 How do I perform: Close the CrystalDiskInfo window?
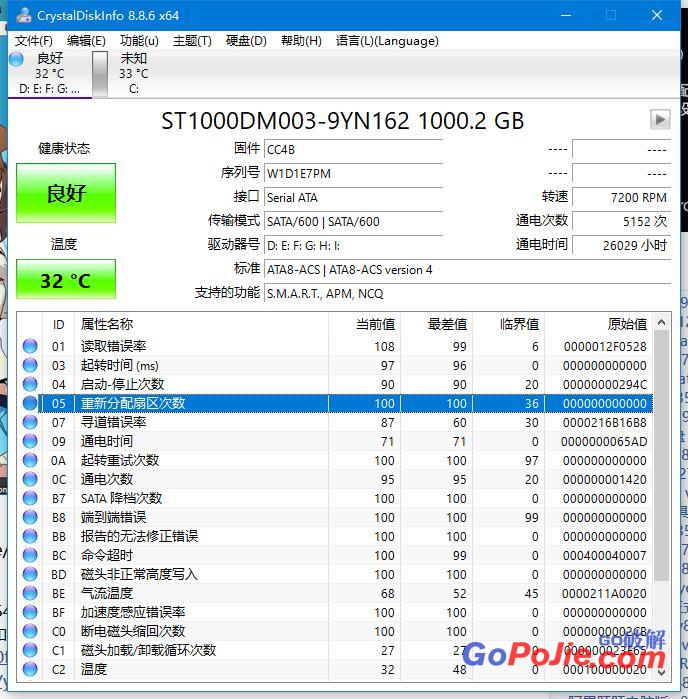(657, 15)
